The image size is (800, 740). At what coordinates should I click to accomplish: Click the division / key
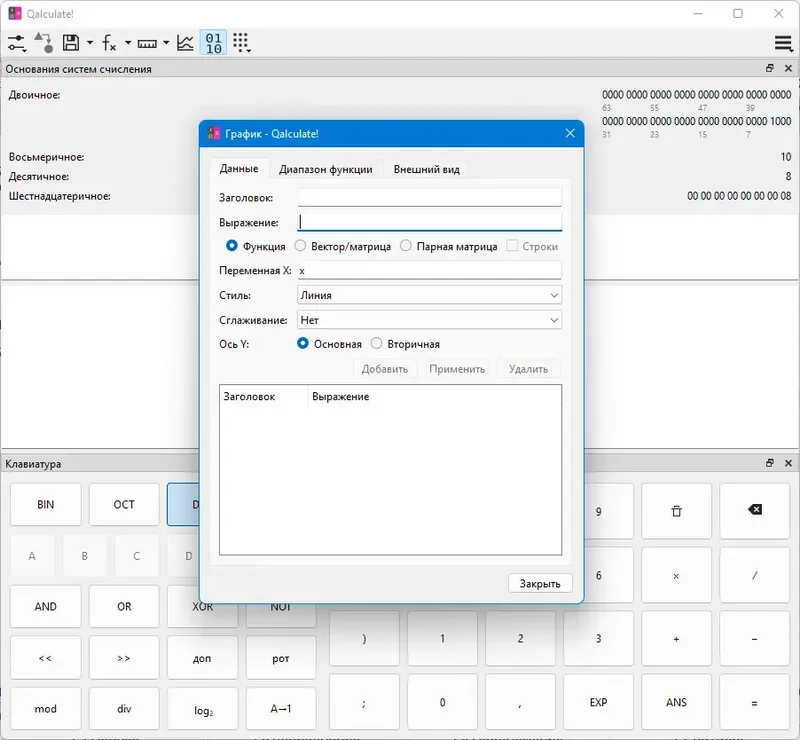coord(754,576)
